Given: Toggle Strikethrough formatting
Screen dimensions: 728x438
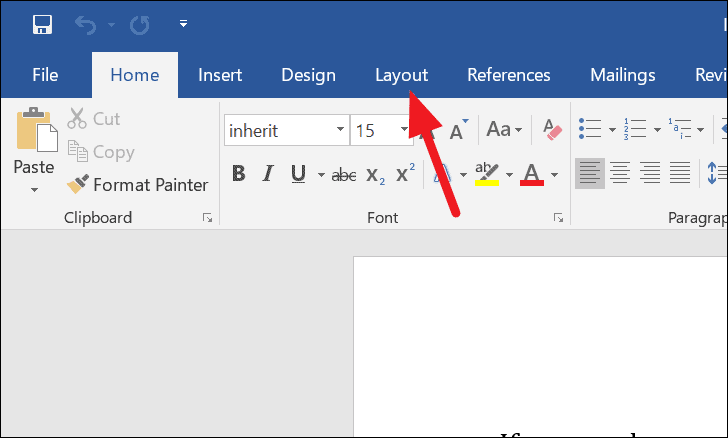Looking at the screenshot, I should 344,175.
